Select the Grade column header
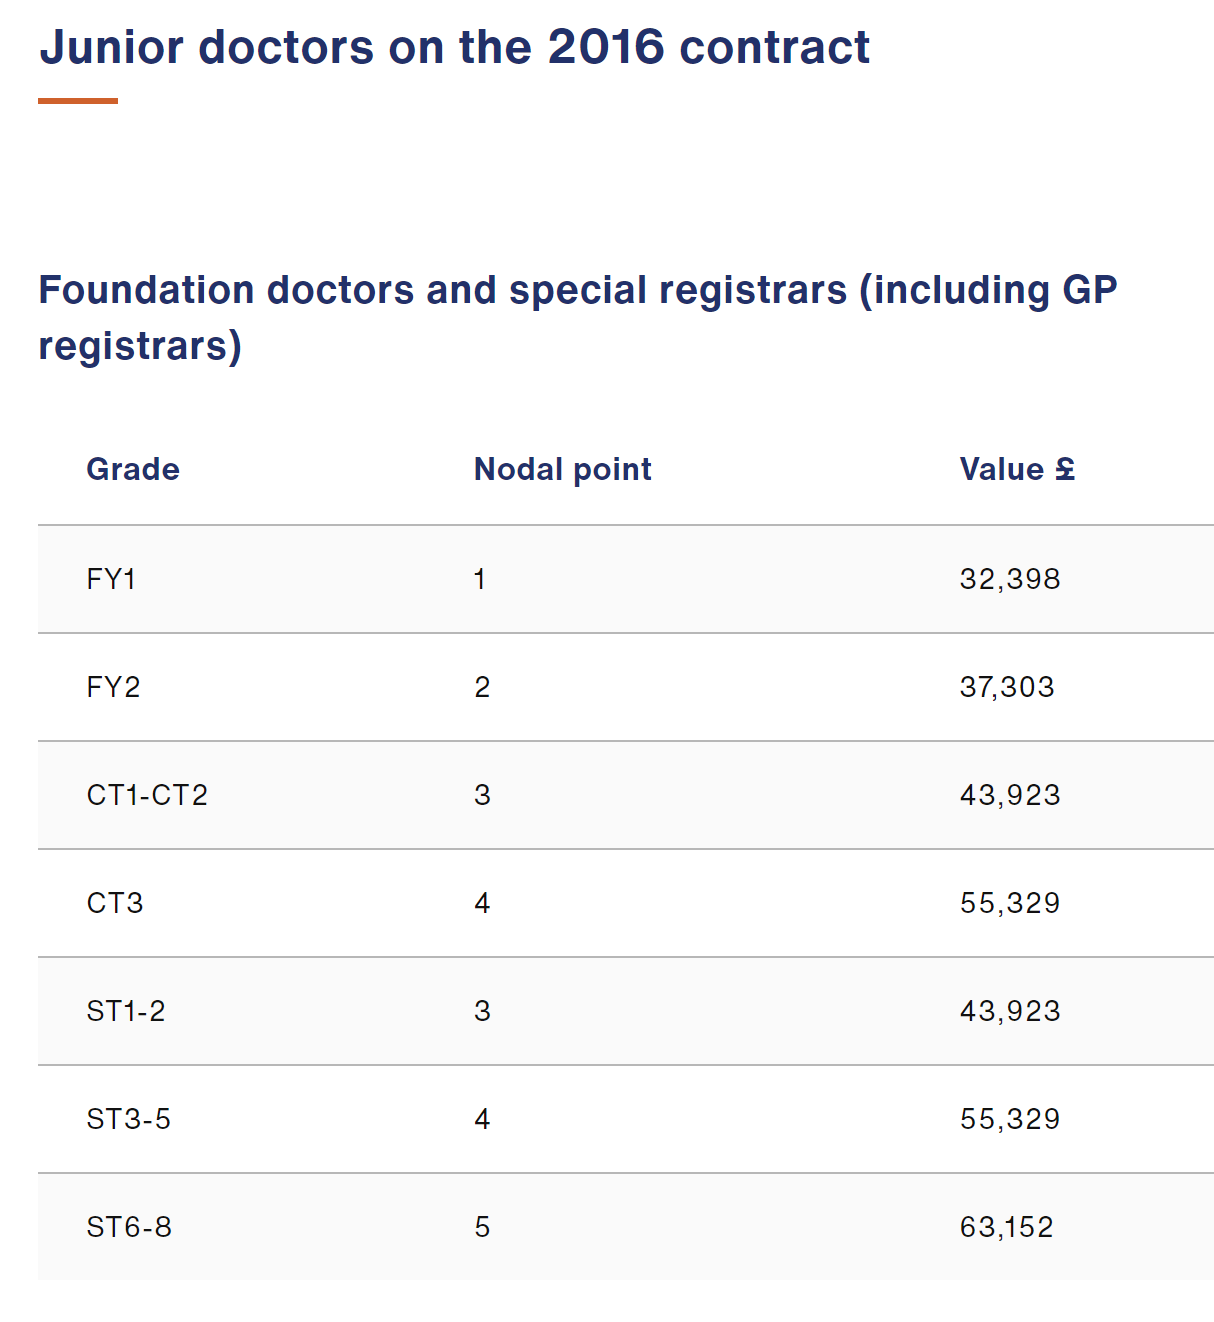This screenshot has height=1322, width=1214. (133, 469)
